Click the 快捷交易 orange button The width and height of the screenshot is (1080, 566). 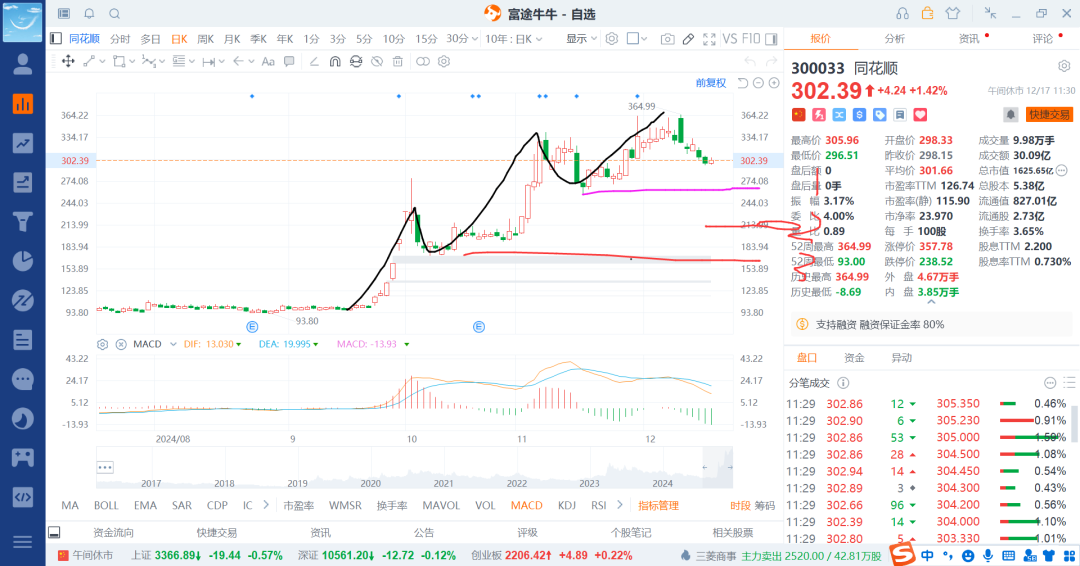click(1050, 114)
